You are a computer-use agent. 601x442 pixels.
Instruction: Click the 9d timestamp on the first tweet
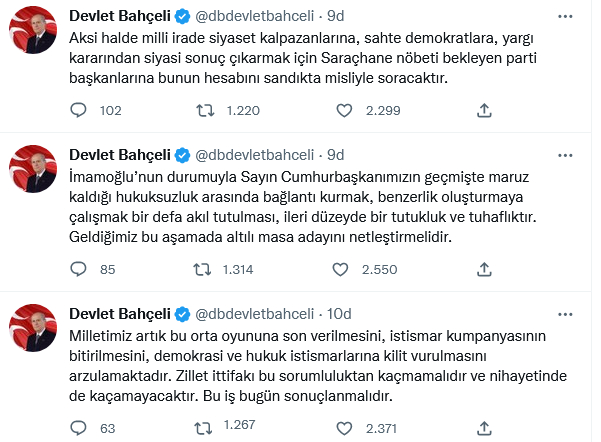(x=336, y=16)
